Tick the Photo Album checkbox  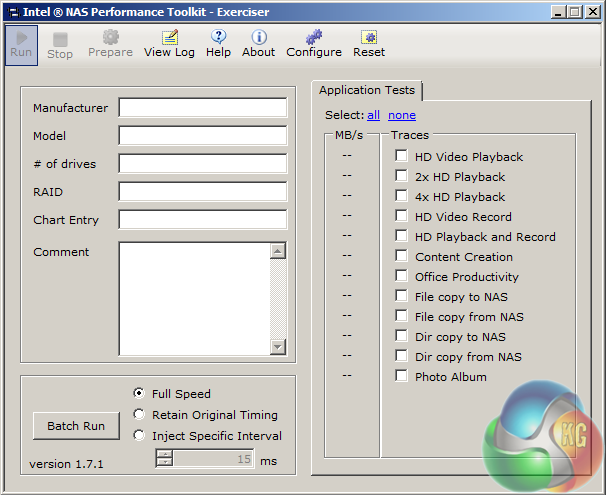click(402, 377)
